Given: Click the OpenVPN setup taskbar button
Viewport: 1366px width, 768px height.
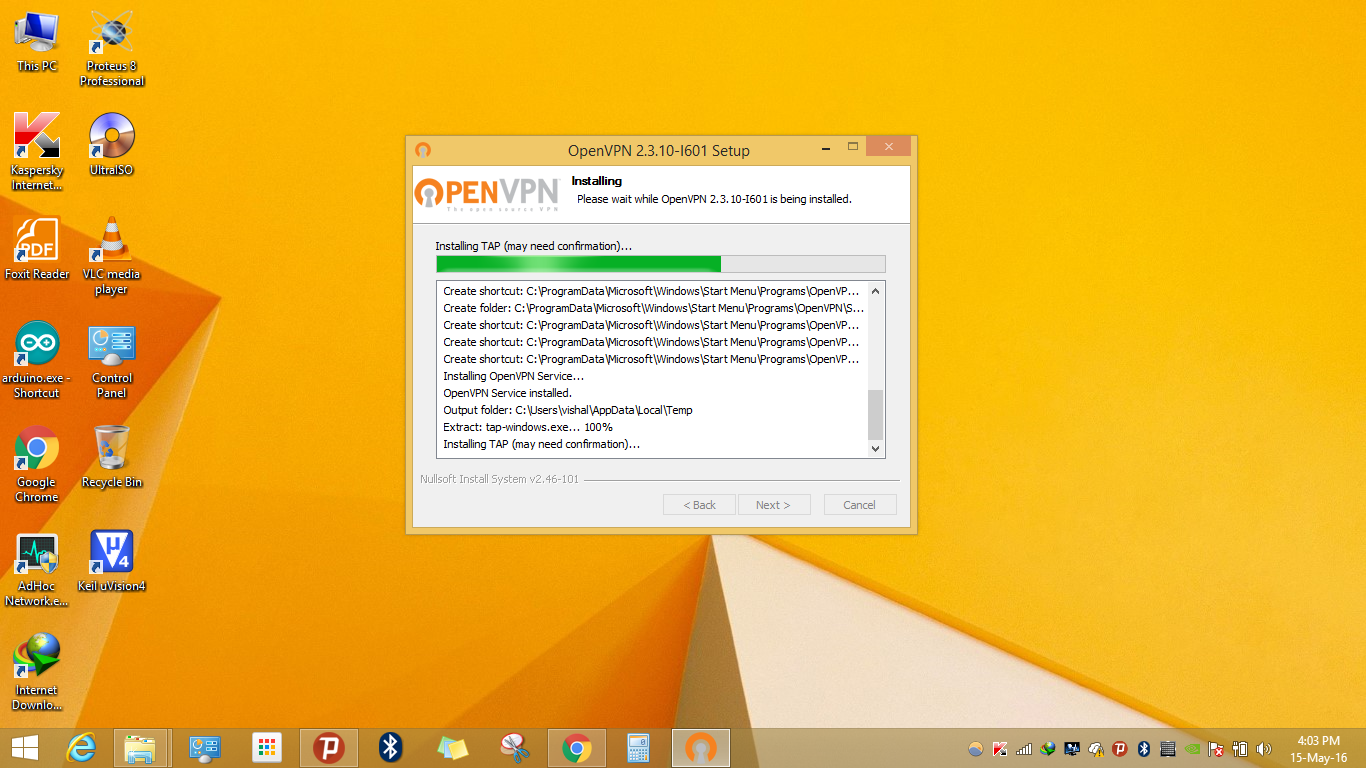Looking at the screenshot, I should point(701,748).
